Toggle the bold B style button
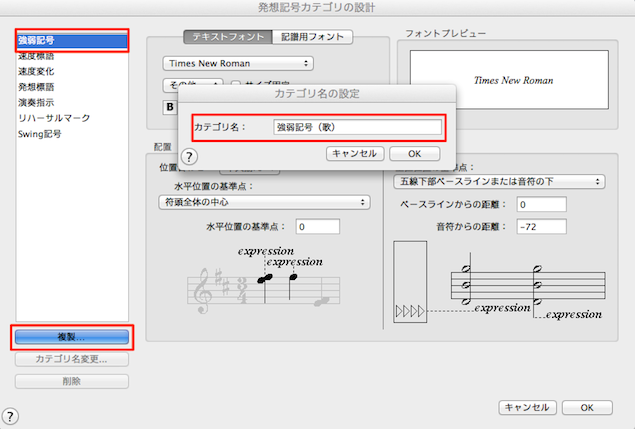This screenshot has height=429, width=635. [x=170, y=107]
